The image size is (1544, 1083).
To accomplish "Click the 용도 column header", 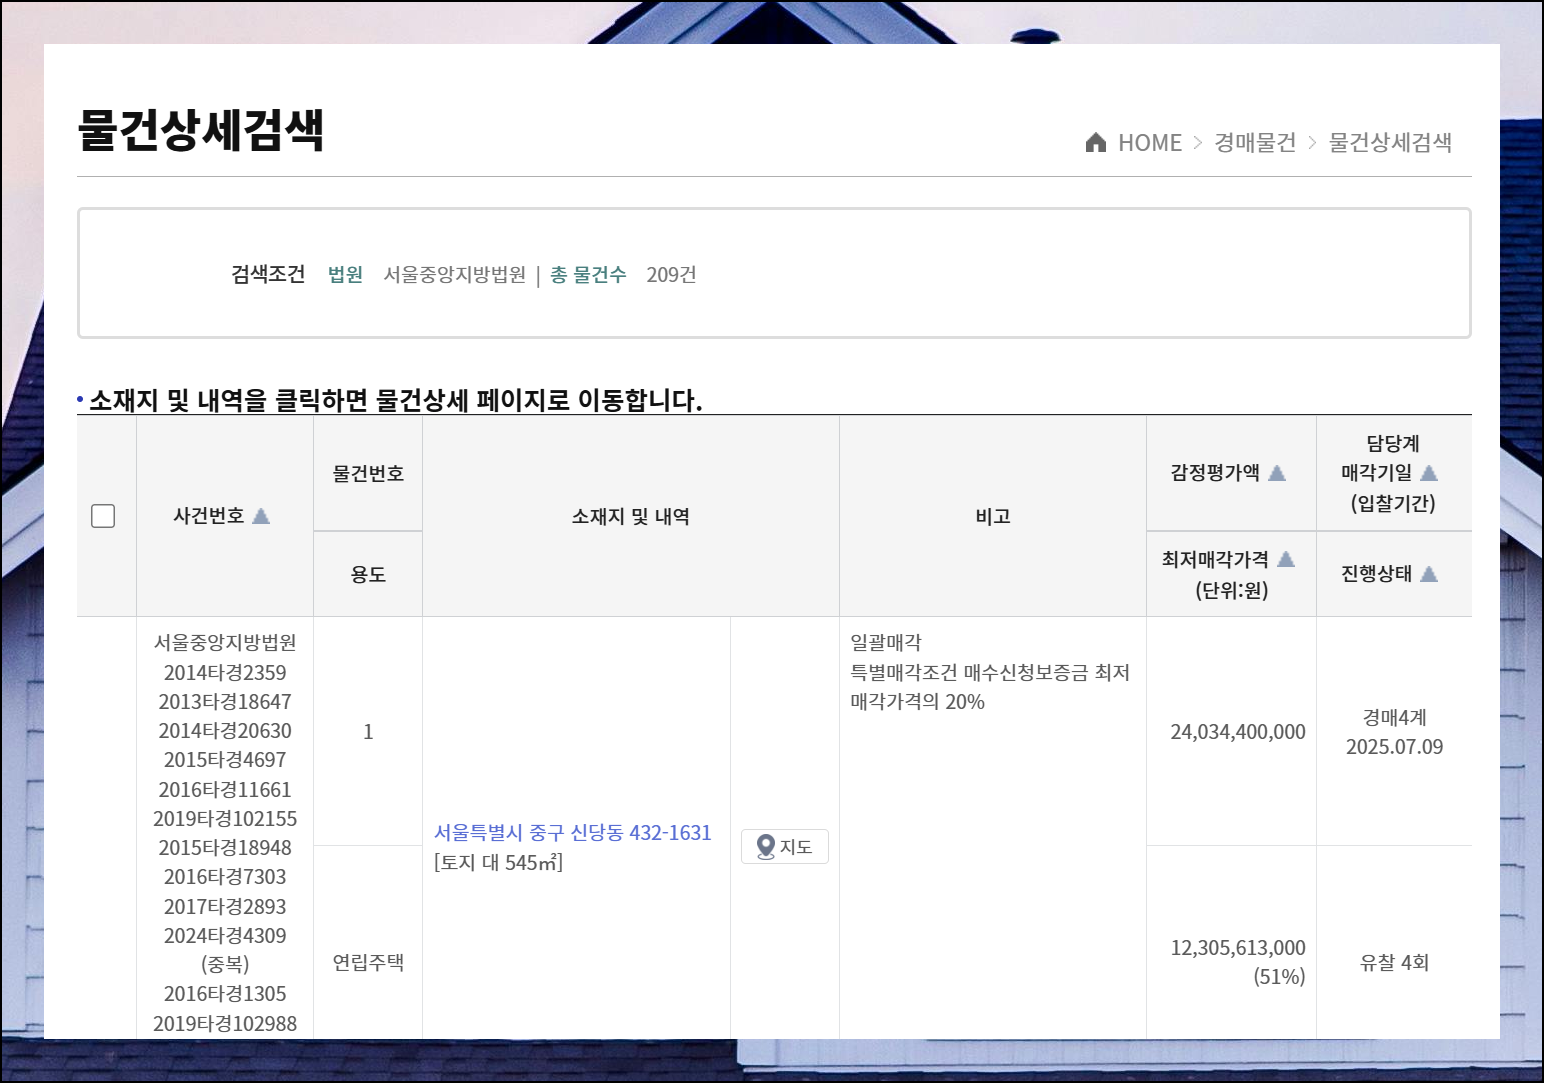I will coord(368,575).
